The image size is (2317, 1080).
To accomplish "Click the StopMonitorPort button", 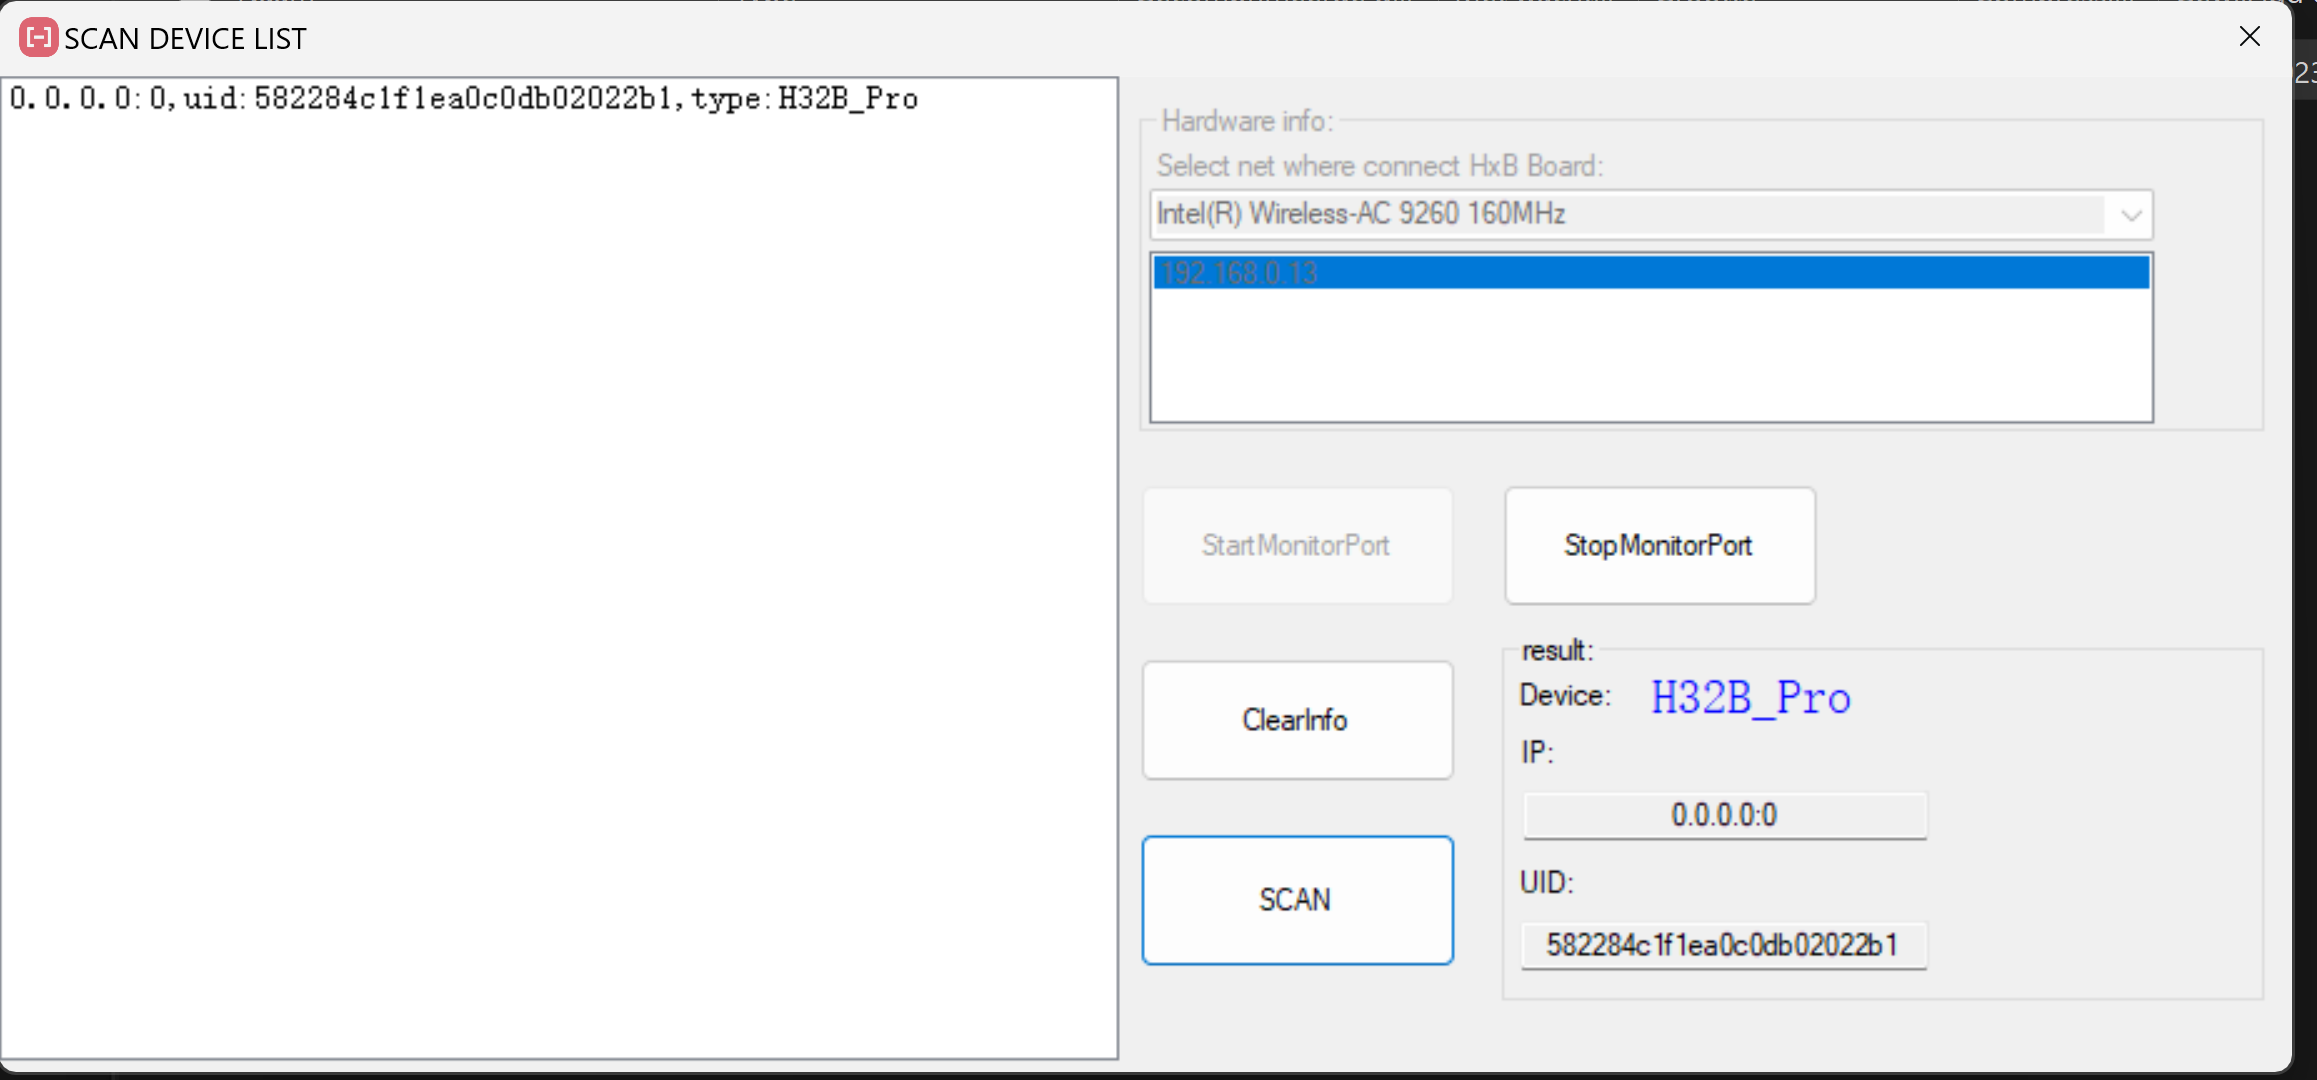I will (1659, 546).
